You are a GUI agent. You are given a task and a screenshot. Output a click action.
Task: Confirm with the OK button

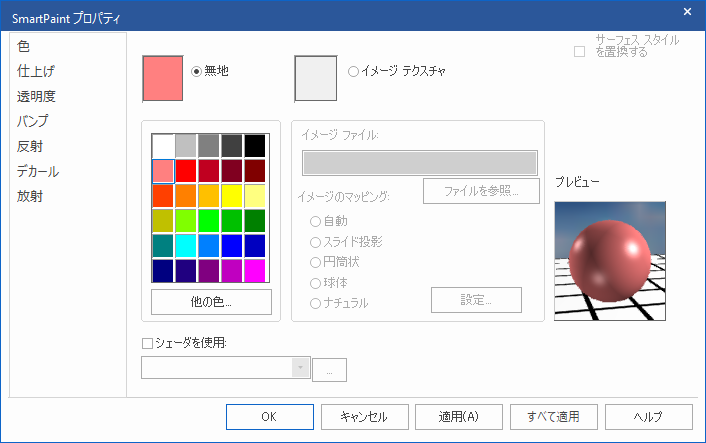[270, 417]
